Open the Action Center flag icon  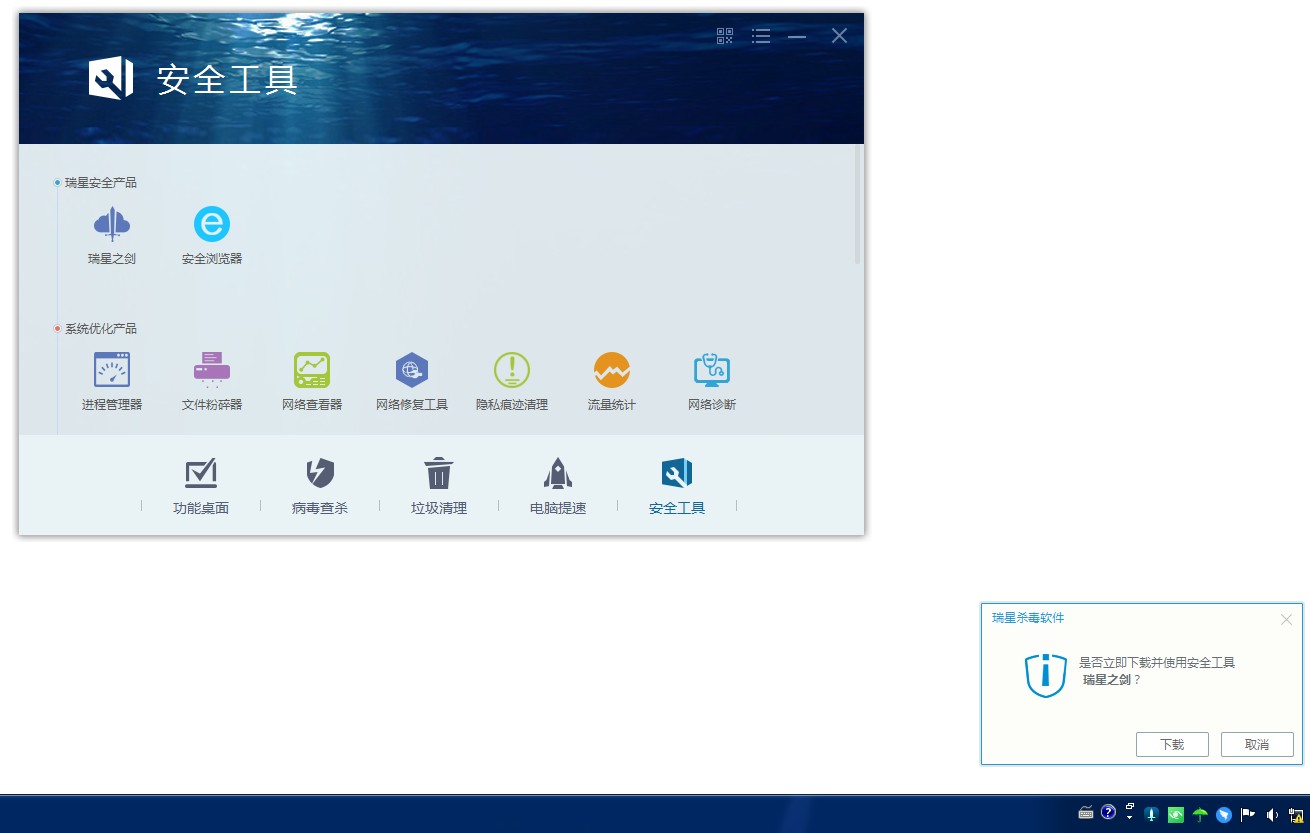pyautogui.click(x=1248, y=815)
